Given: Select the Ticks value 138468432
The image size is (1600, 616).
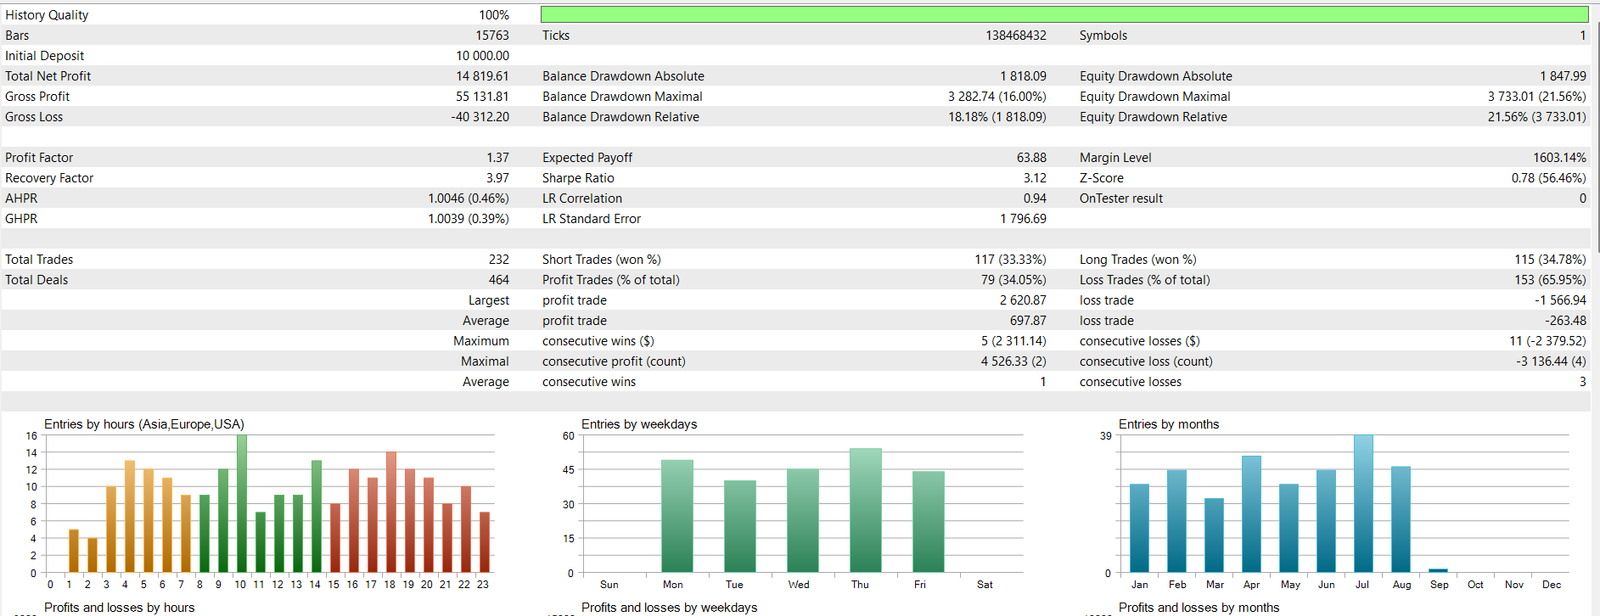Looking at the screenshot, I should click(x=1016, y=35).
